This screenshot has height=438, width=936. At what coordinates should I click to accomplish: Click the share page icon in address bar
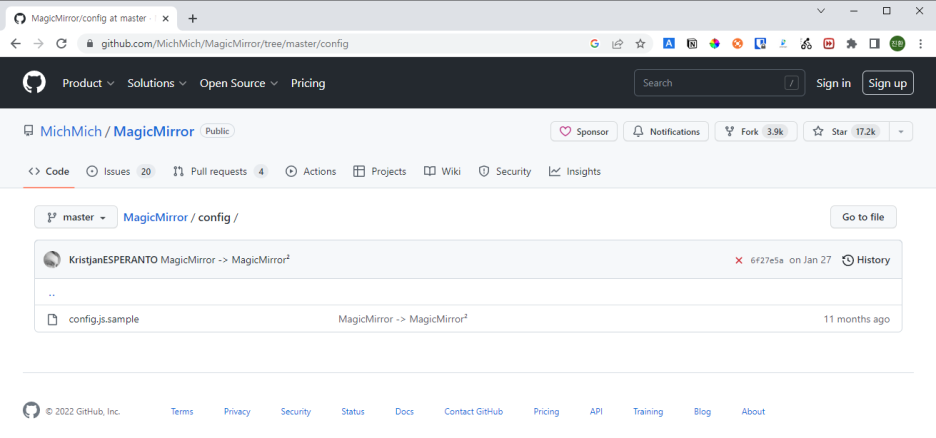click(x=617, y=44)
